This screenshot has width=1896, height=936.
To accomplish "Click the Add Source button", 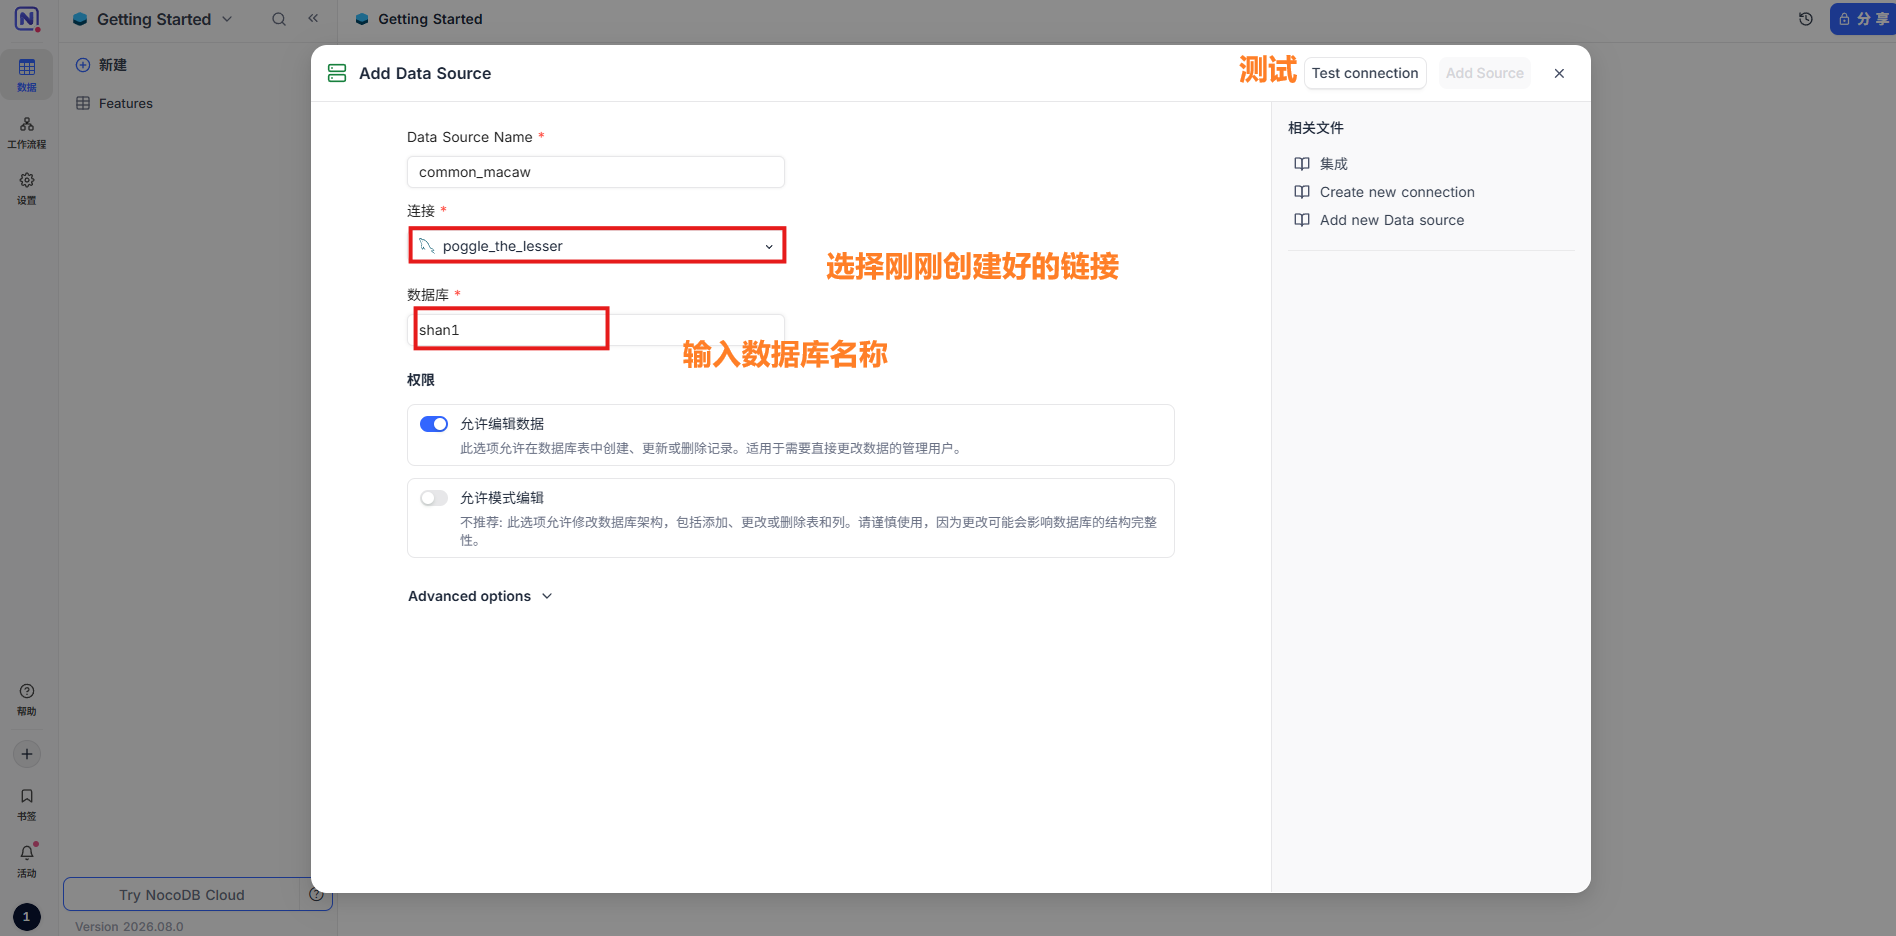I will click(1485, 73).
